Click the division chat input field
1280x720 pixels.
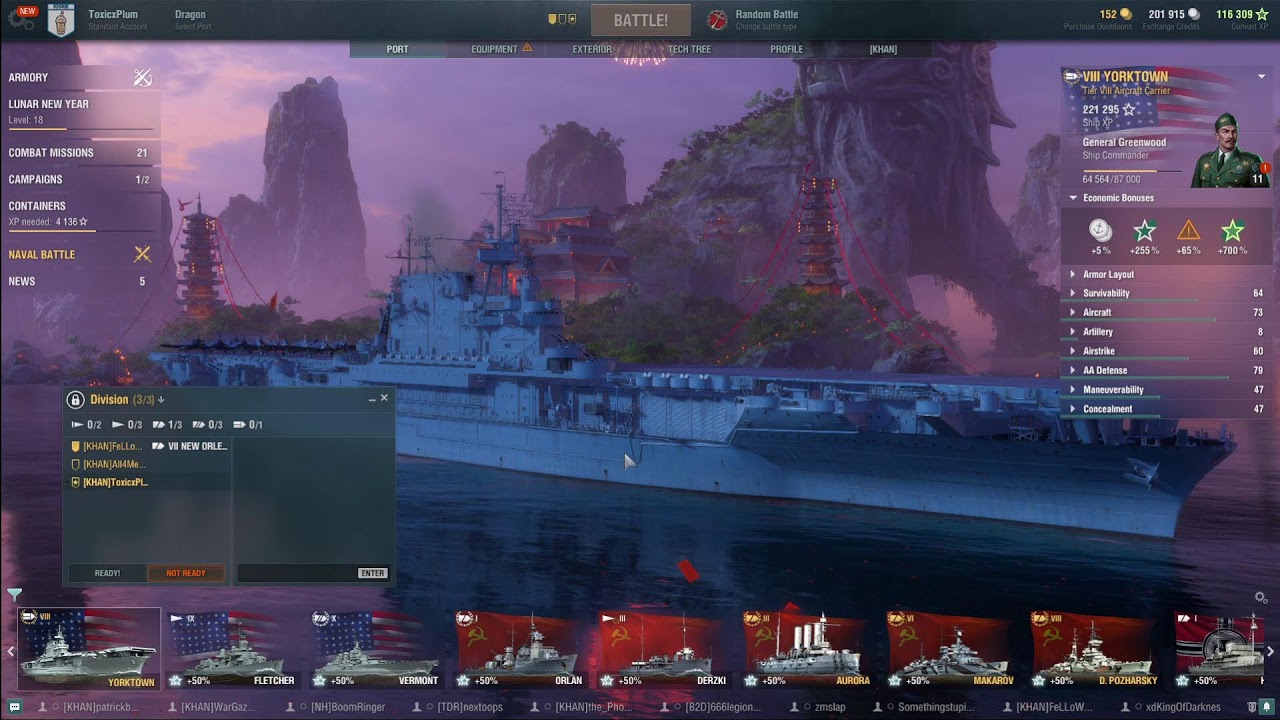(x=297, y=573)
